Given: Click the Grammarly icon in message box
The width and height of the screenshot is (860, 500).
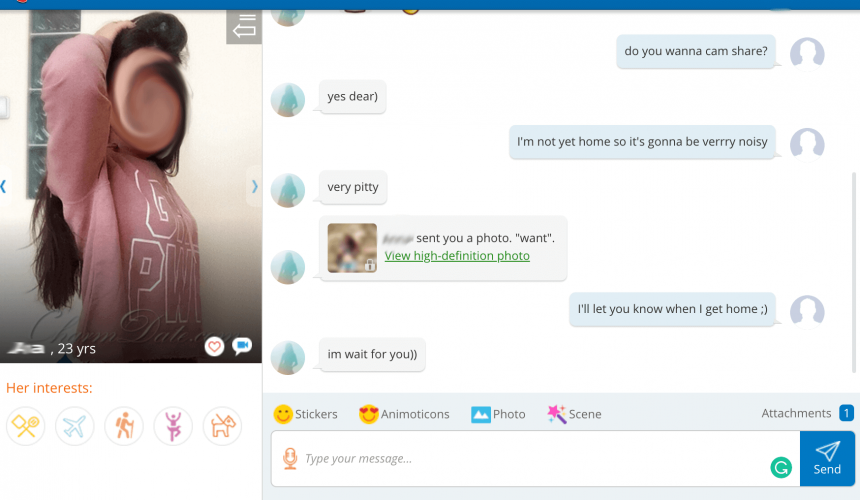Looking at the screenshot, I should [x=781, y=466].
